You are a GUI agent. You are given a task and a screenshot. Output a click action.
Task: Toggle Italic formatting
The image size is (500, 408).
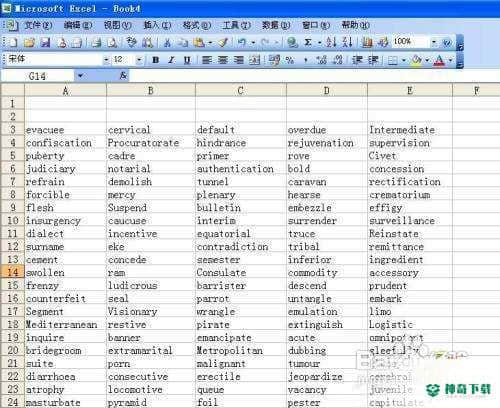[171, 60]
